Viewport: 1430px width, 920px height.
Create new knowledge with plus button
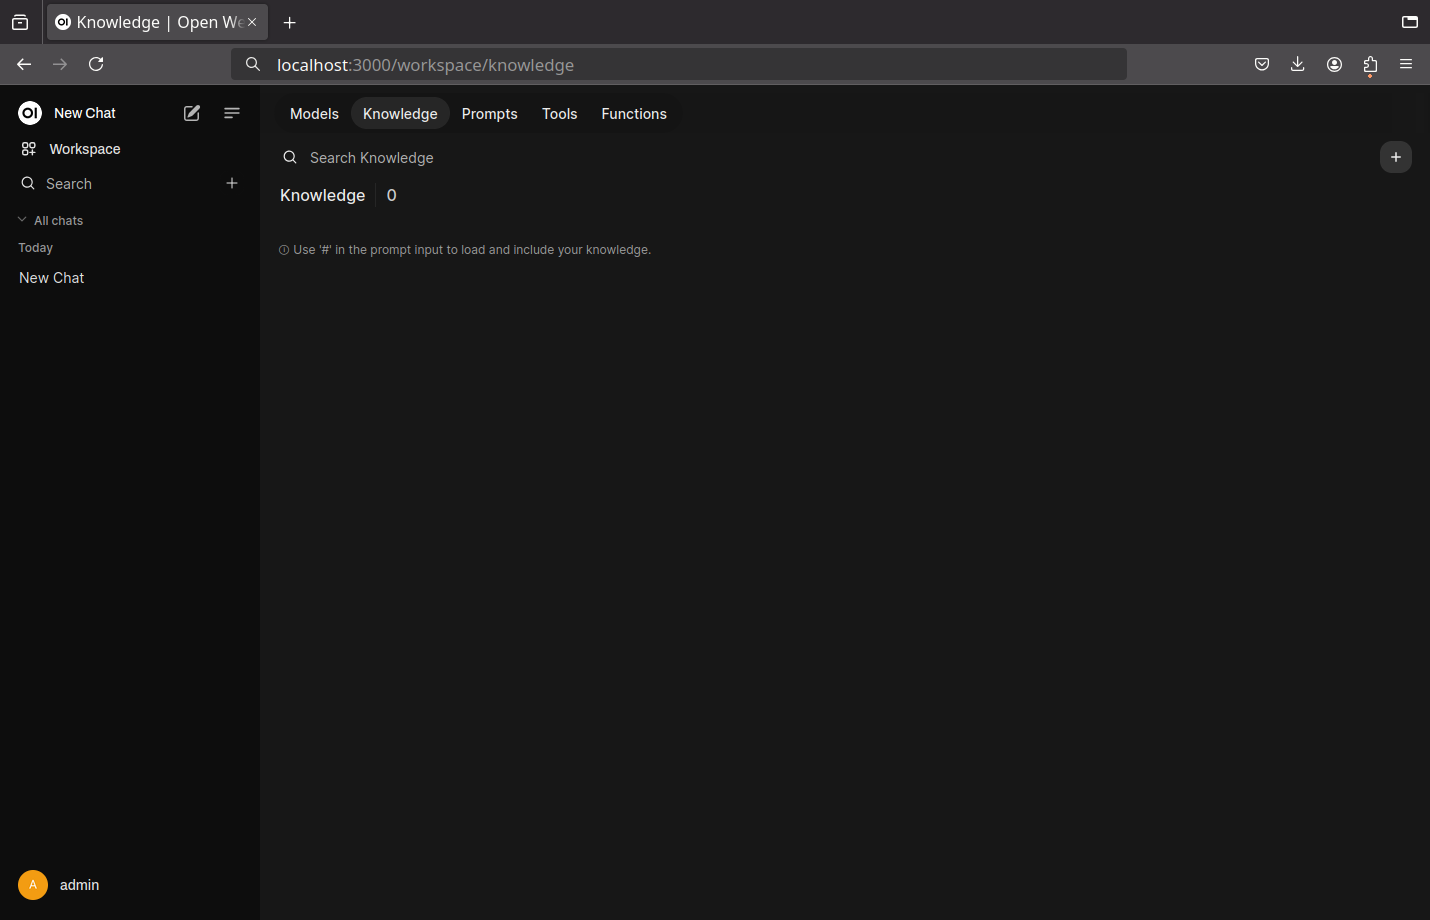coord(1395,157)
